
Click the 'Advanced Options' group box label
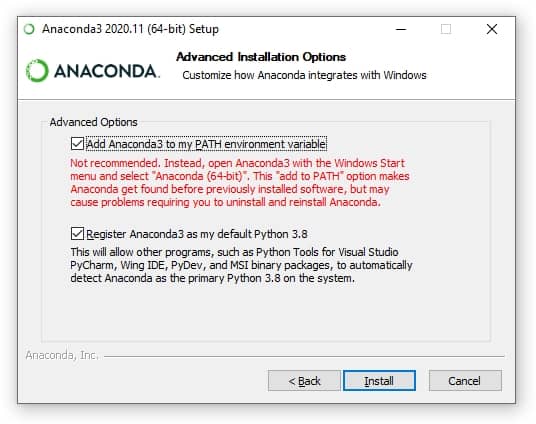(x=93, y=122)
